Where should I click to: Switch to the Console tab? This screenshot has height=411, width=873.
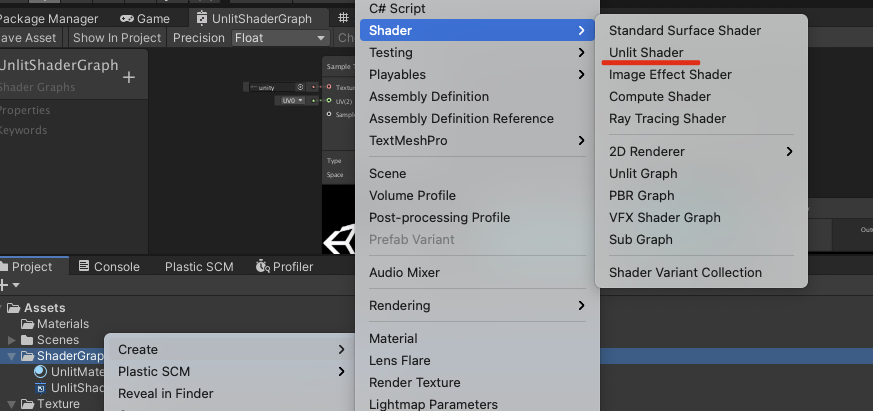tap(109, 267)
